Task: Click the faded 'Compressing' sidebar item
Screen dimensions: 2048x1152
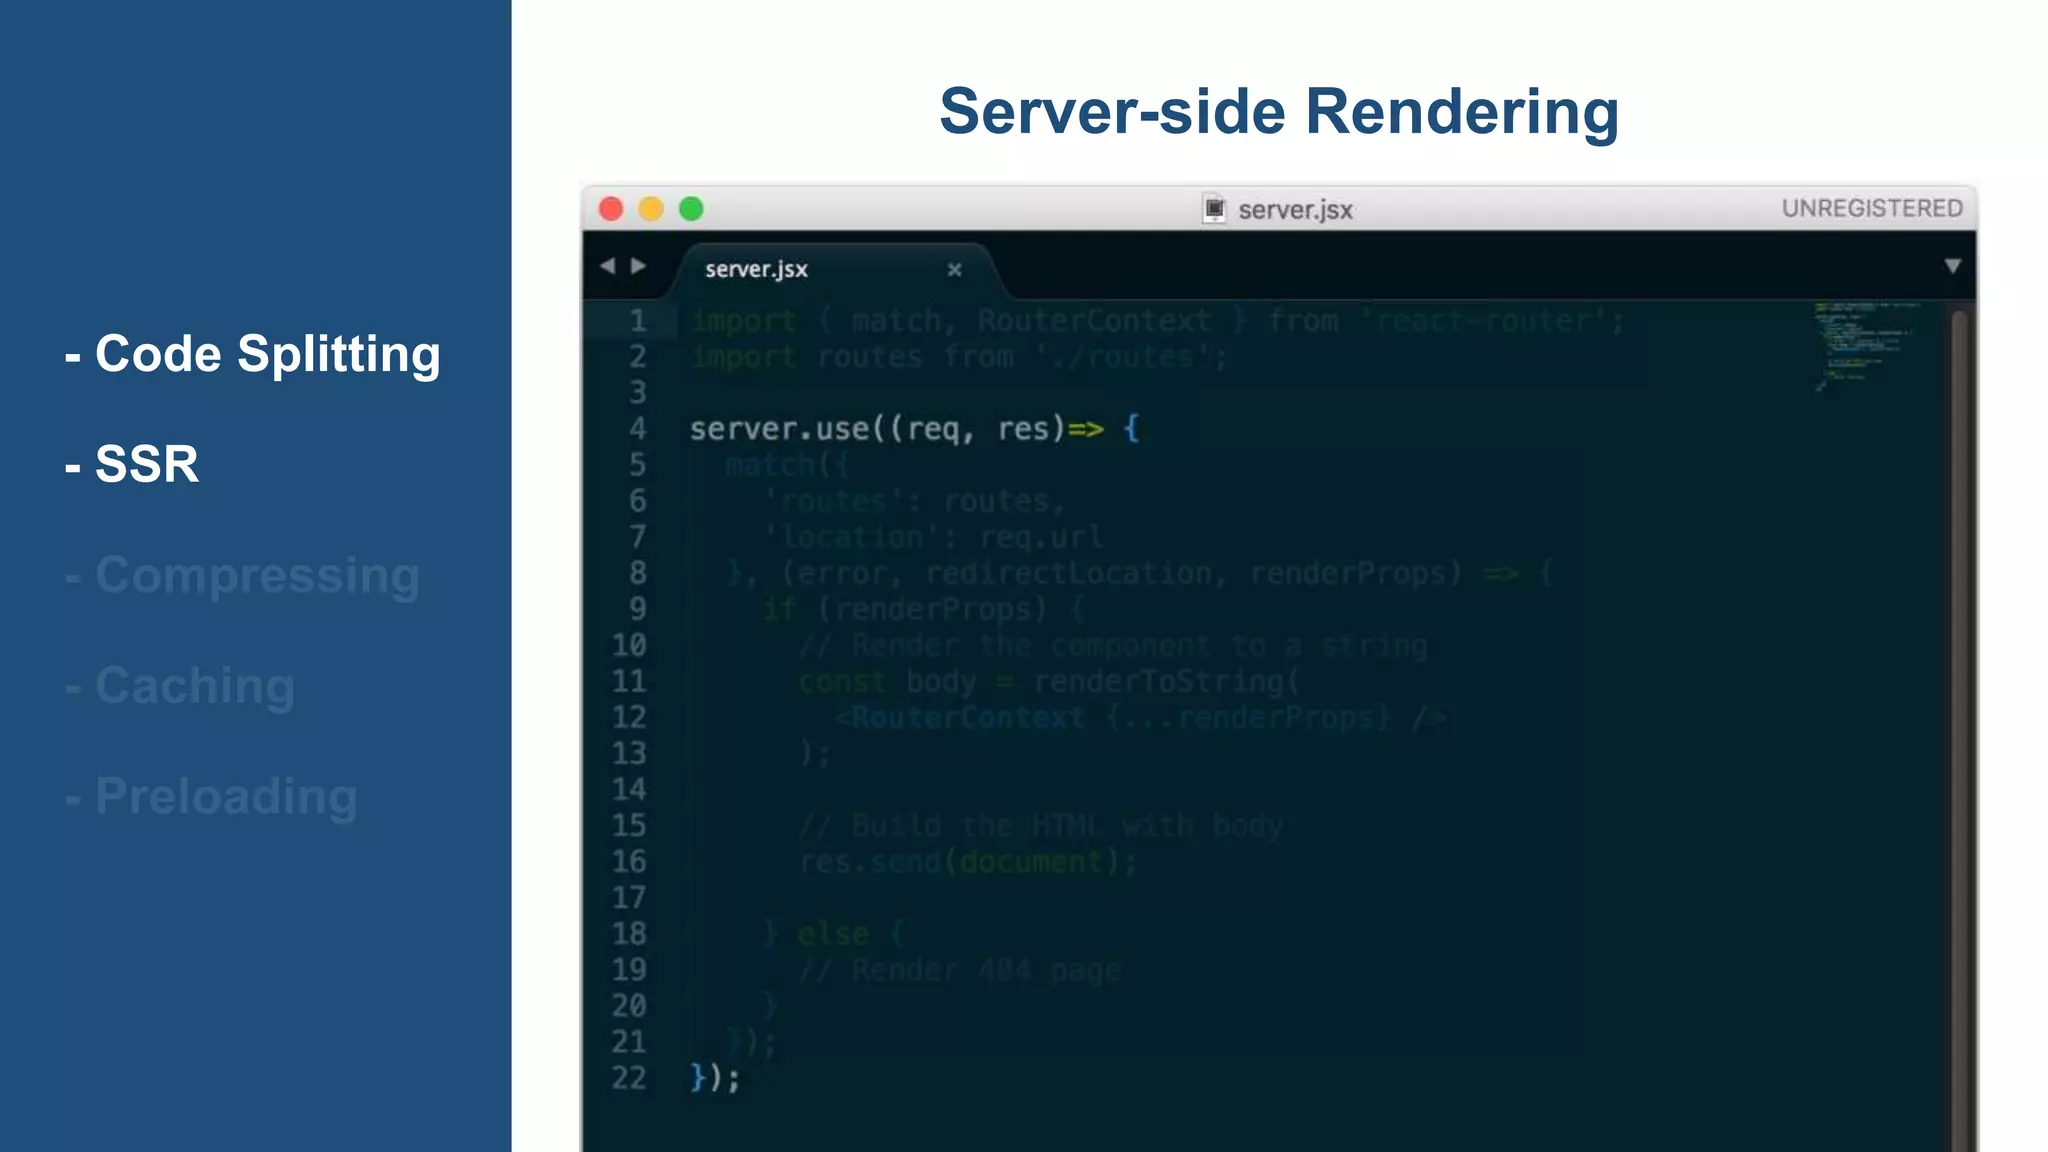Action: point(243,576)
